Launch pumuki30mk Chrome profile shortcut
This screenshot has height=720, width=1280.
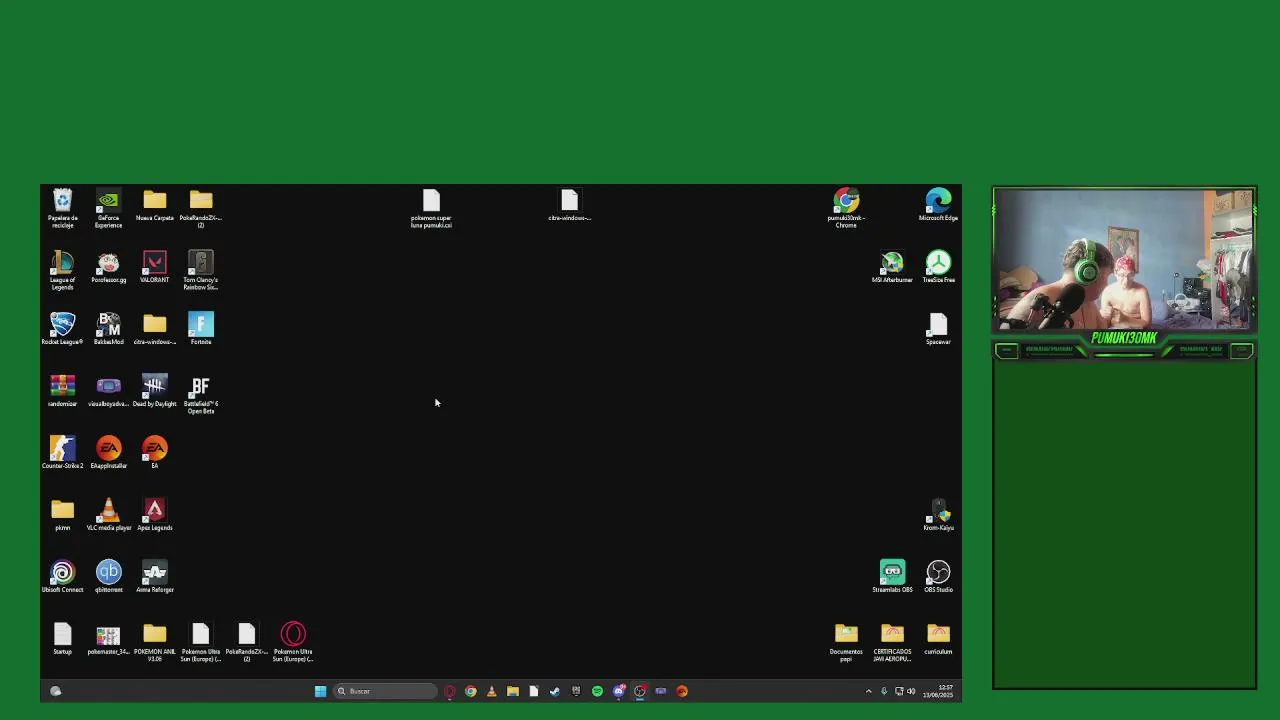click(846, 207)
